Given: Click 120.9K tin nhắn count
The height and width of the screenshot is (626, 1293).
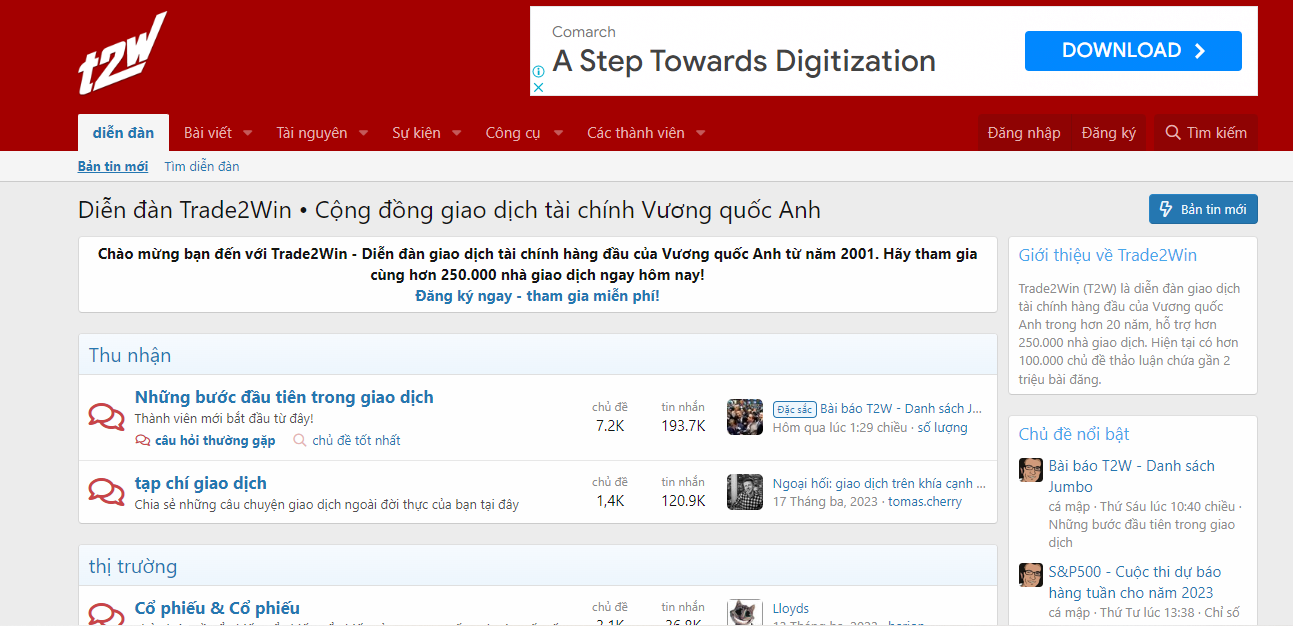Looking at the screenshot, I should coord(683,501).
